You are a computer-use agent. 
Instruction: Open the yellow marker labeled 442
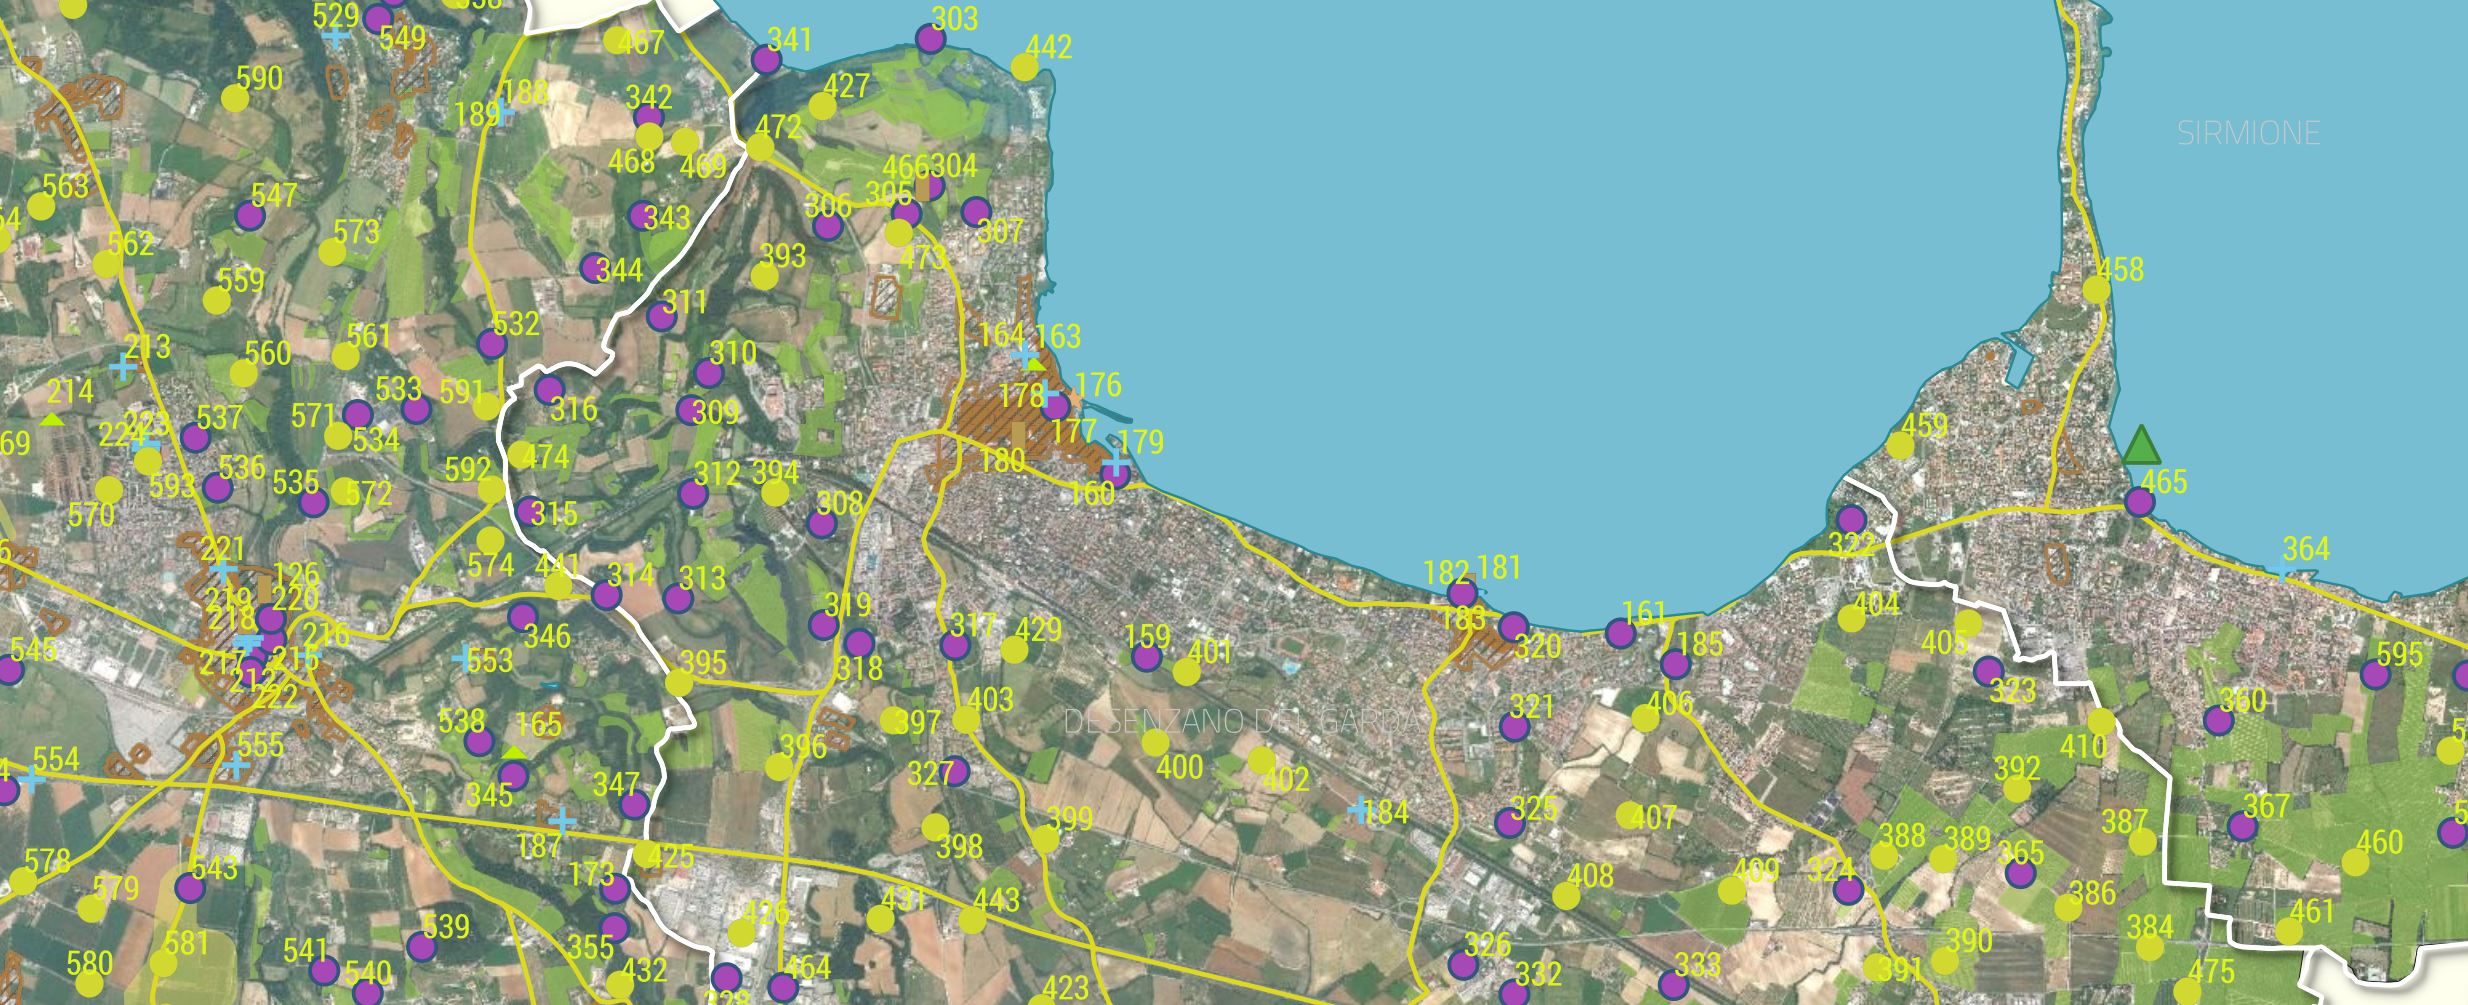(x=1024, y=67)
